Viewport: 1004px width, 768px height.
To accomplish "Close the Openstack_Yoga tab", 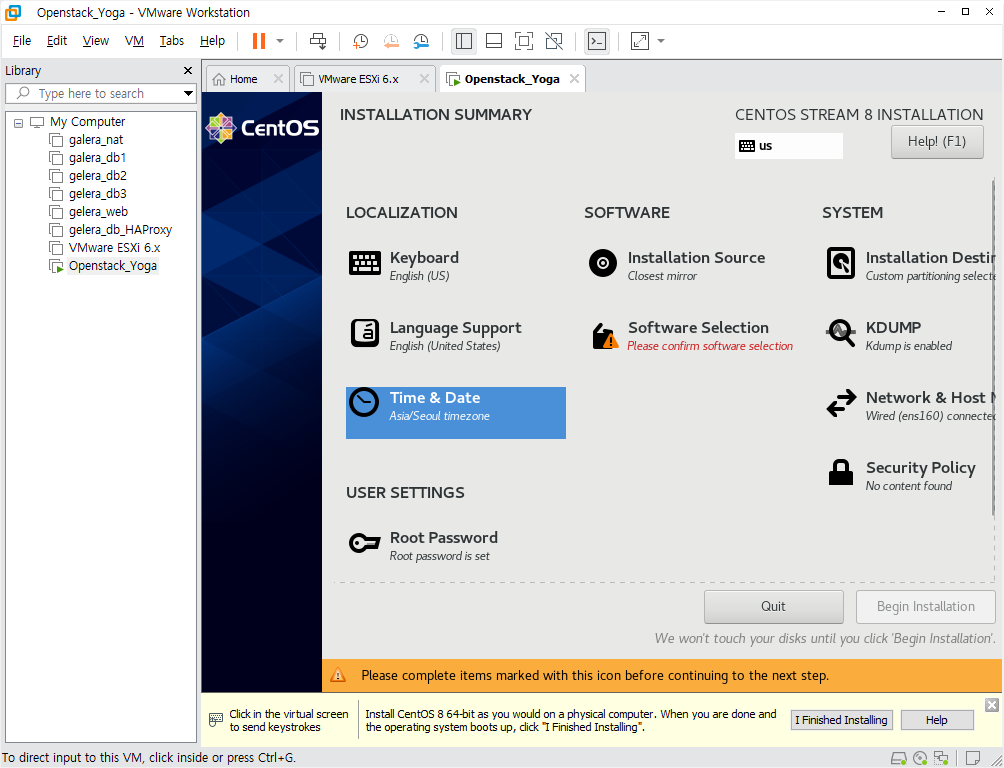I will pyautogui.click(x=574, y=78).
